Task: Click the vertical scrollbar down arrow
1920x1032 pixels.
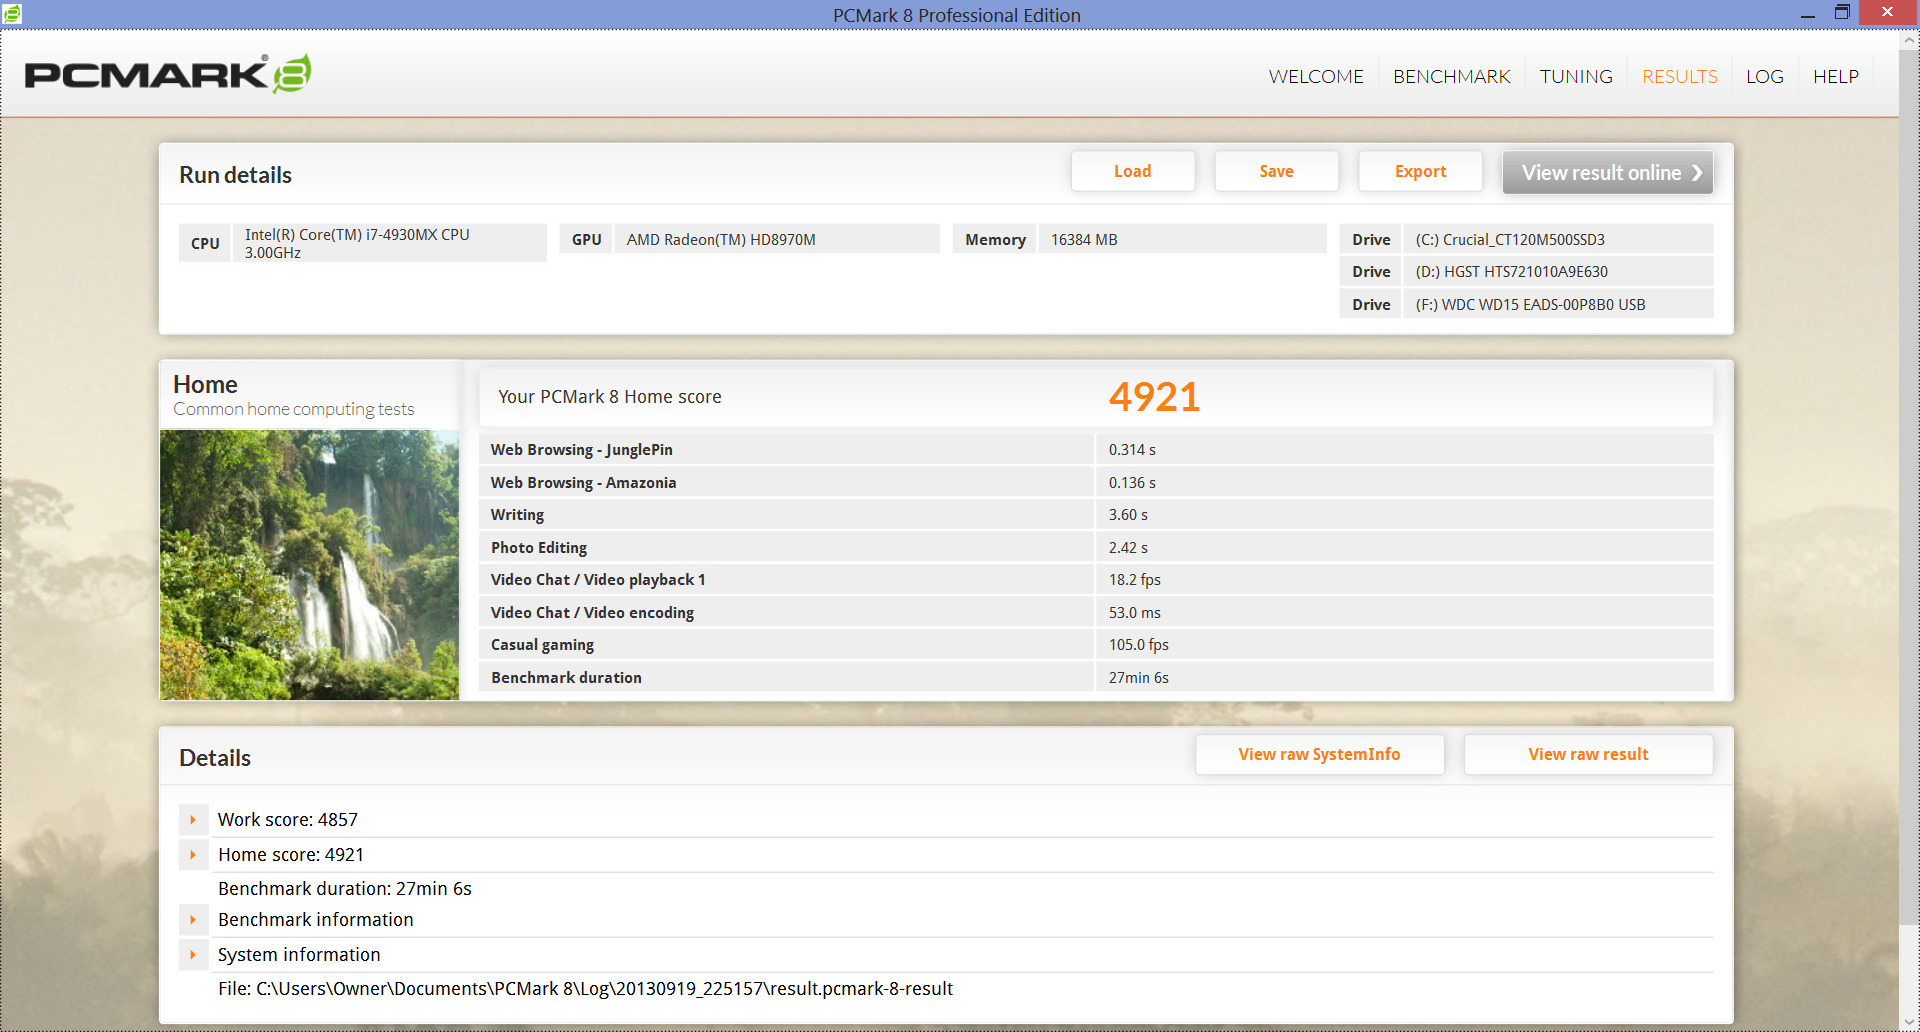Action: (1909, 1022)
